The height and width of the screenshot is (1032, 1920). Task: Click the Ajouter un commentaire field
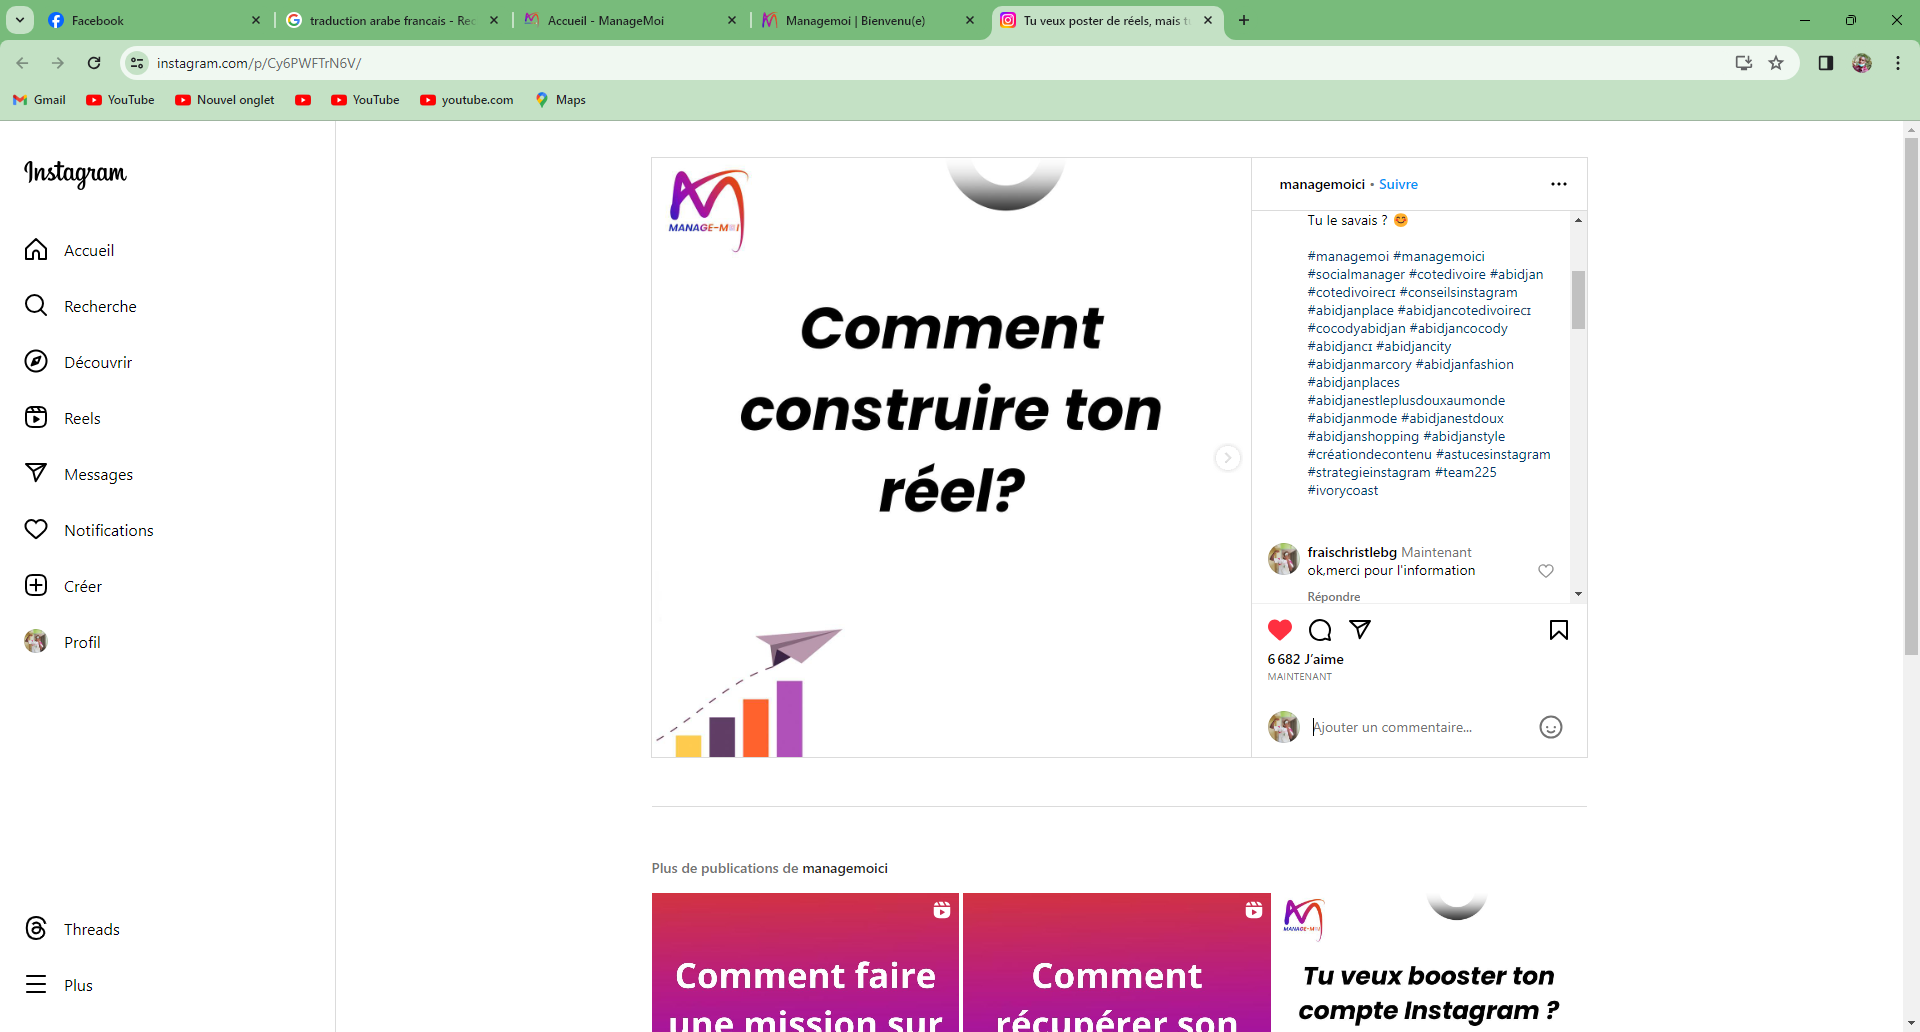coord(1418,727)
